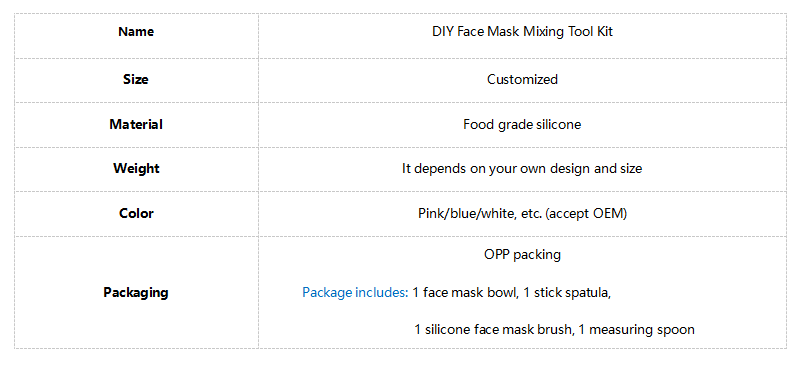
Task: Click the Customized size value
Action: (x=522, y=79)
